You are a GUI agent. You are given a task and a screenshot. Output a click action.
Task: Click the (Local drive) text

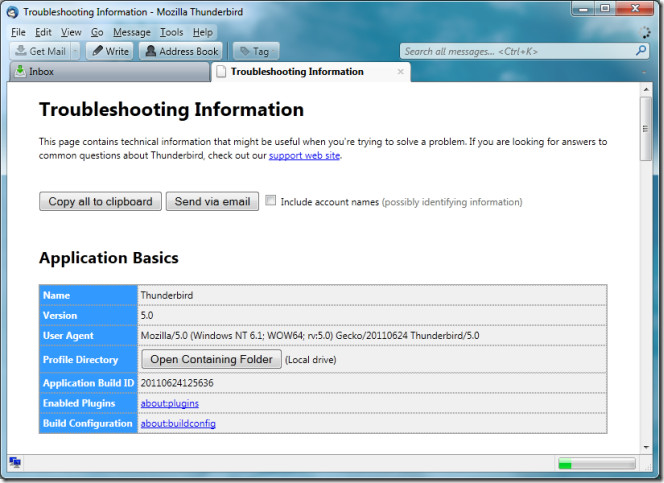click(x=310, y=360)
